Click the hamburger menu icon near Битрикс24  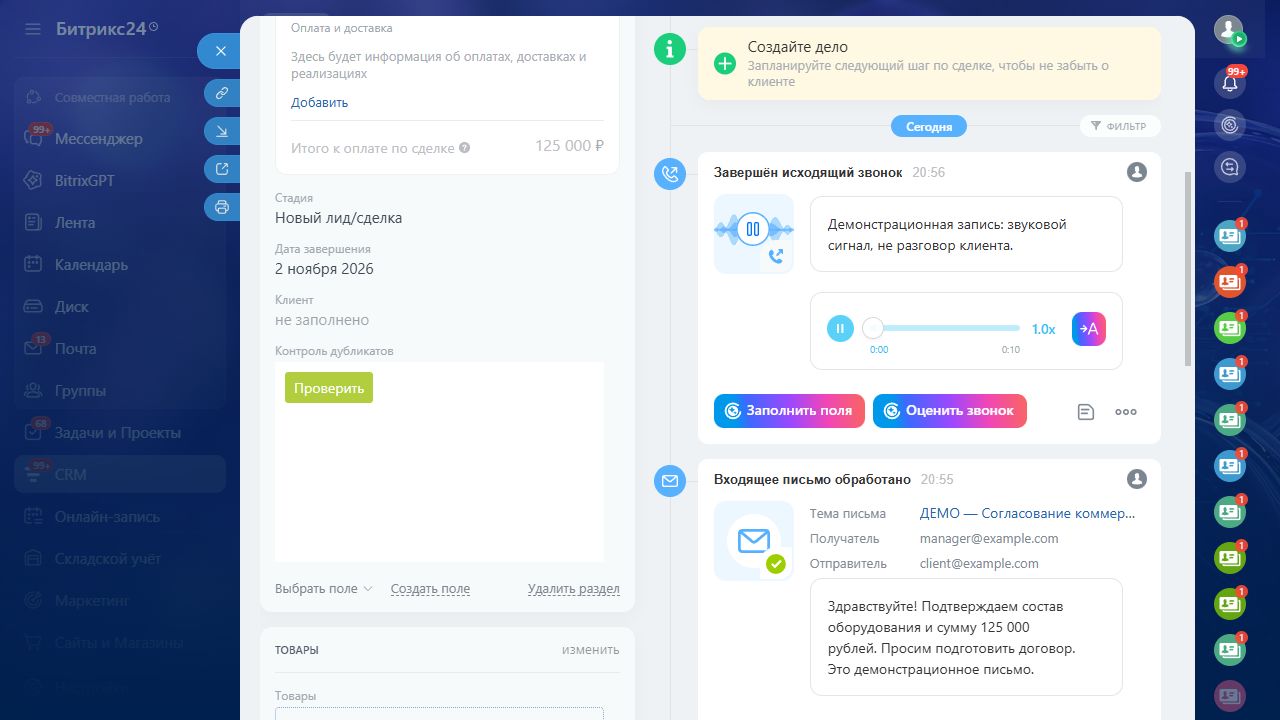pos(33,29)
